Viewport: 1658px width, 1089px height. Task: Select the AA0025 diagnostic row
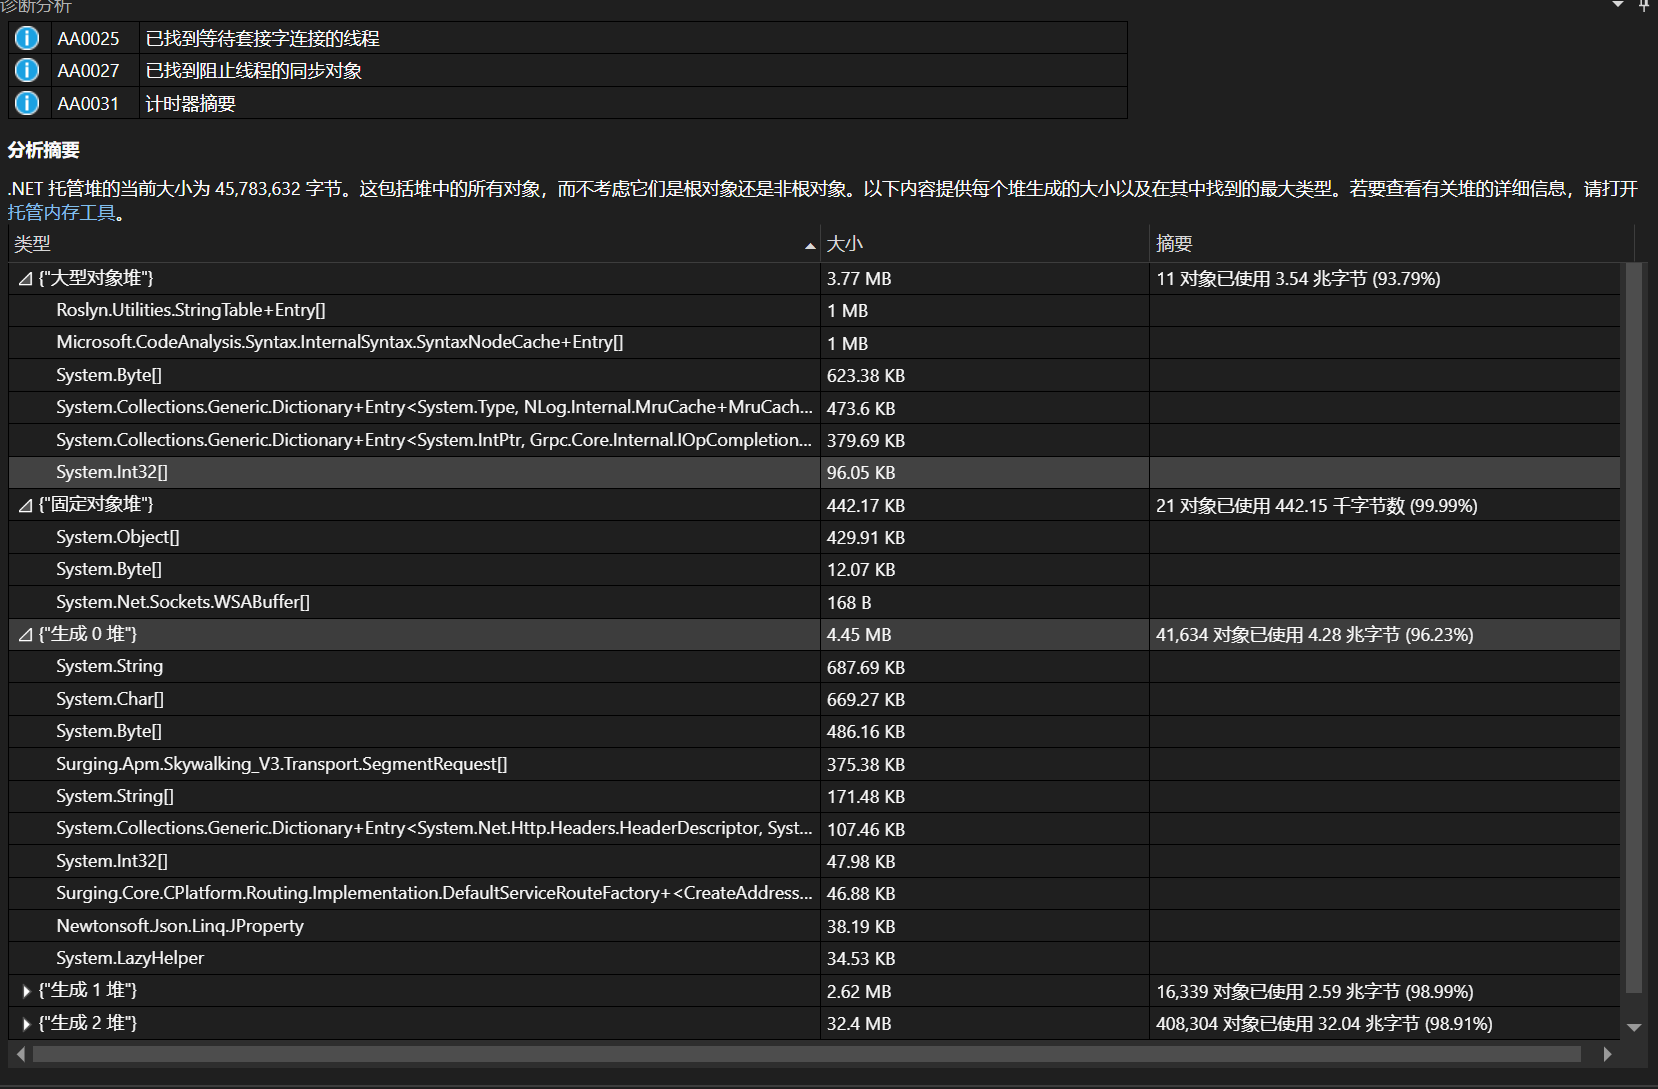pos(400,38)
